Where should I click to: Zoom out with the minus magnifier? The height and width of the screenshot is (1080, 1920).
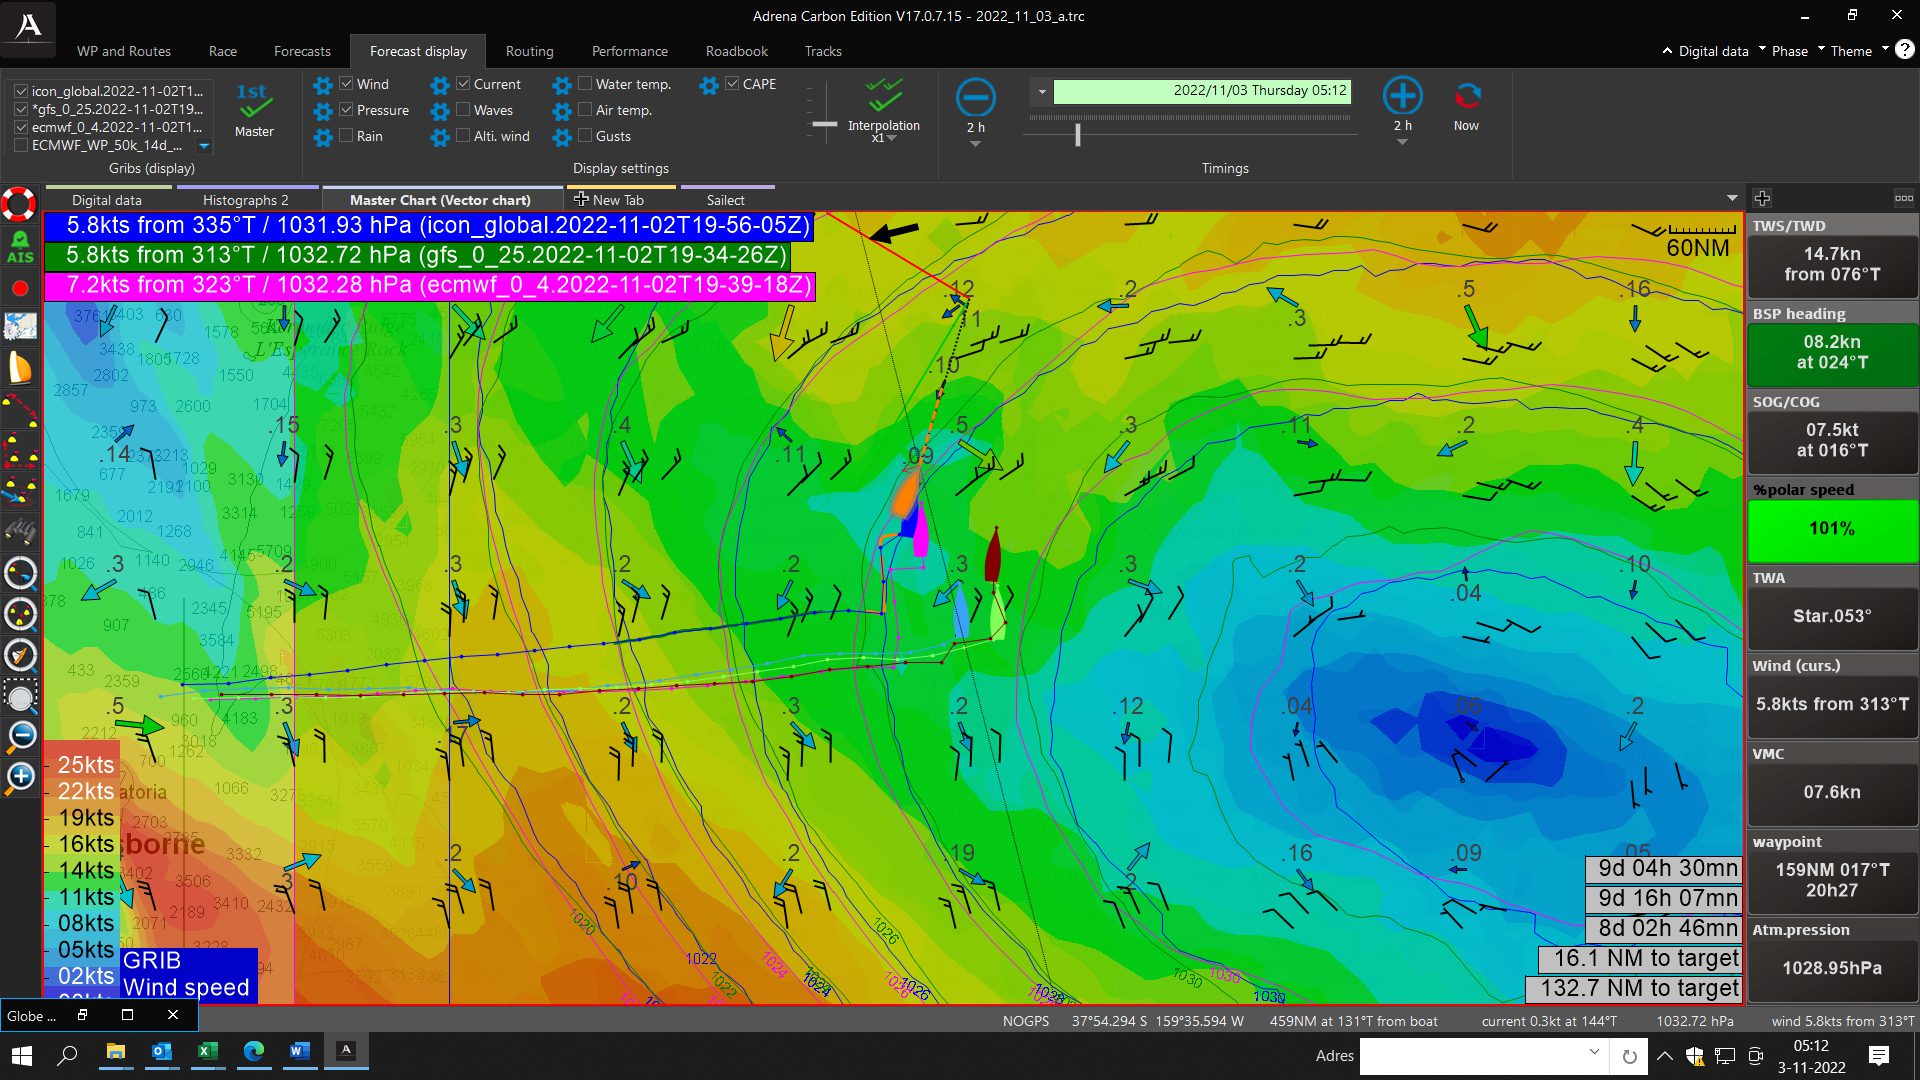pos(21,736)
